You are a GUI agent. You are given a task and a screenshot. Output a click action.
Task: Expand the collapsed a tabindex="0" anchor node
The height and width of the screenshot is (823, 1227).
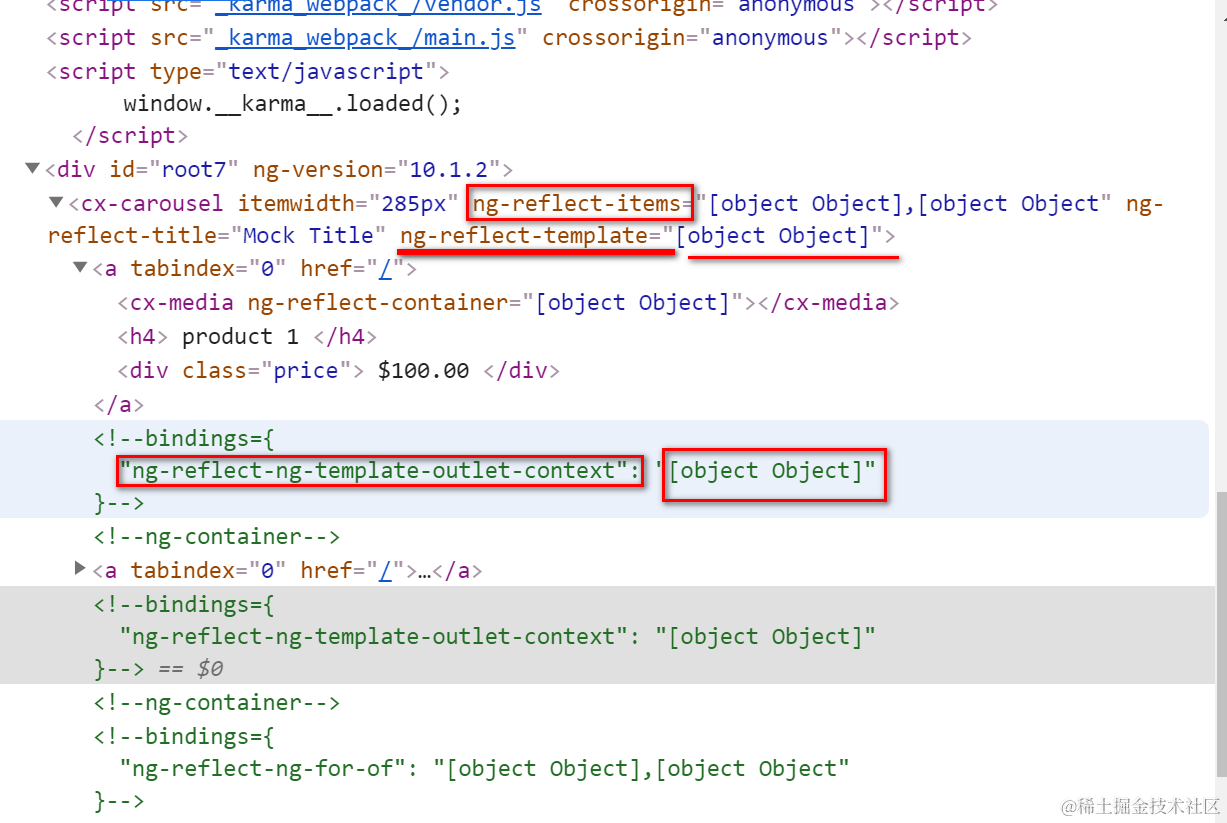[81, 569]
